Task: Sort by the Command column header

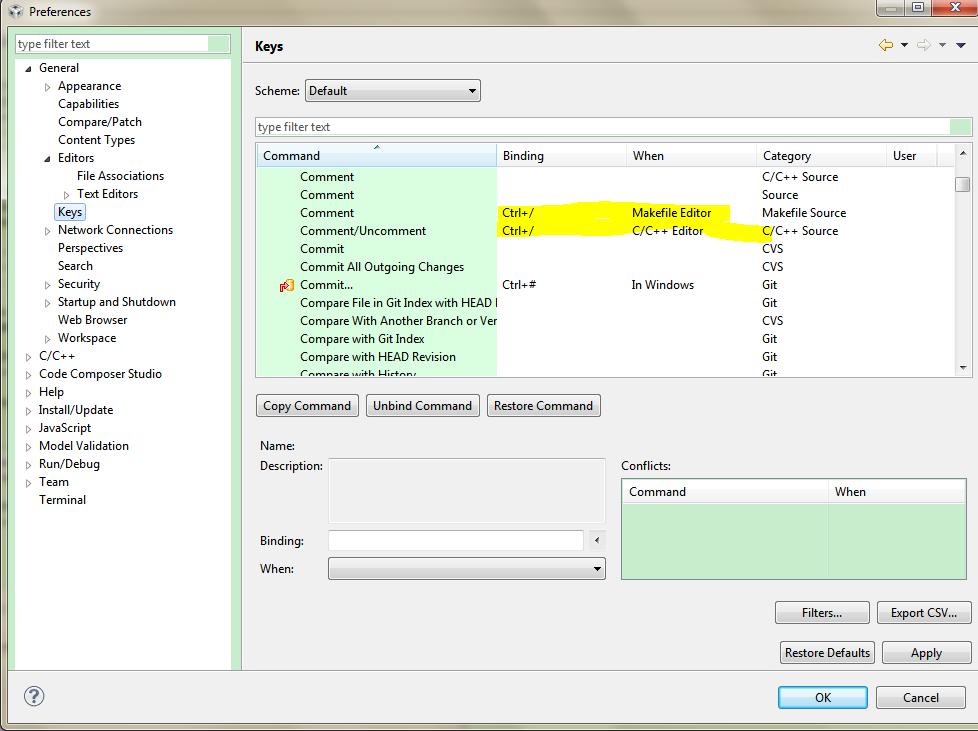Action: click(x=377, y=155)
